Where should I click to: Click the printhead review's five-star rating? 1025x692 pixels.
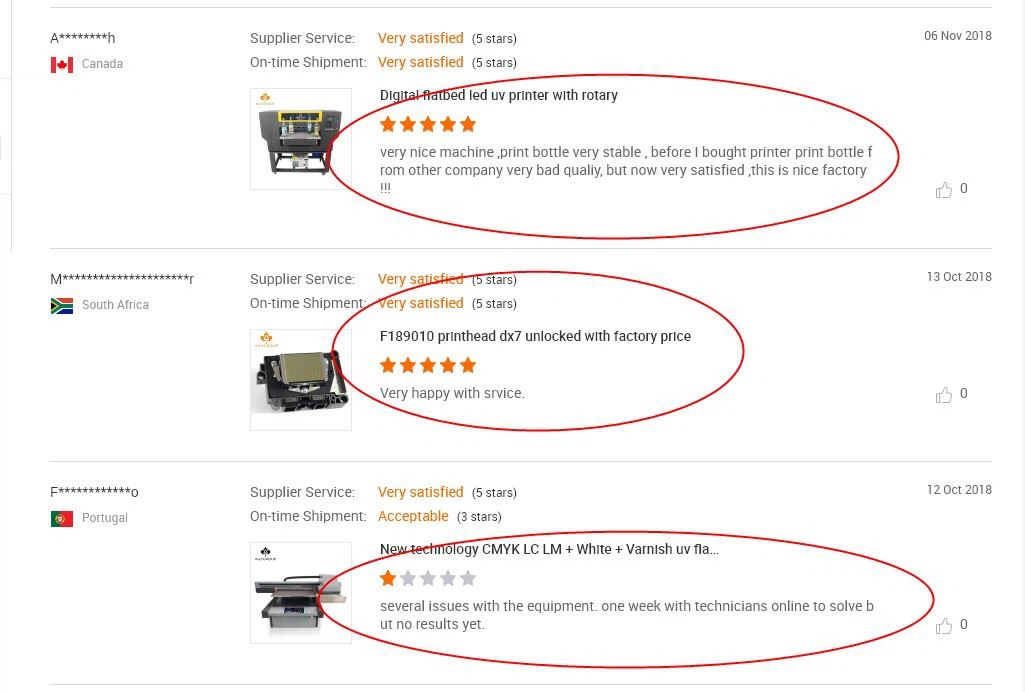click(428, 365)
